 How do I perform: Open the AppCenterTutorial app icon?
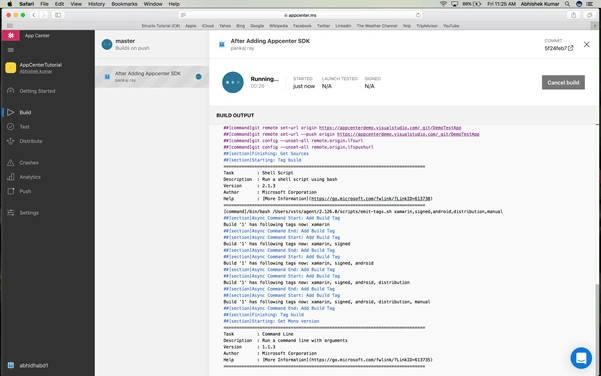11,68
